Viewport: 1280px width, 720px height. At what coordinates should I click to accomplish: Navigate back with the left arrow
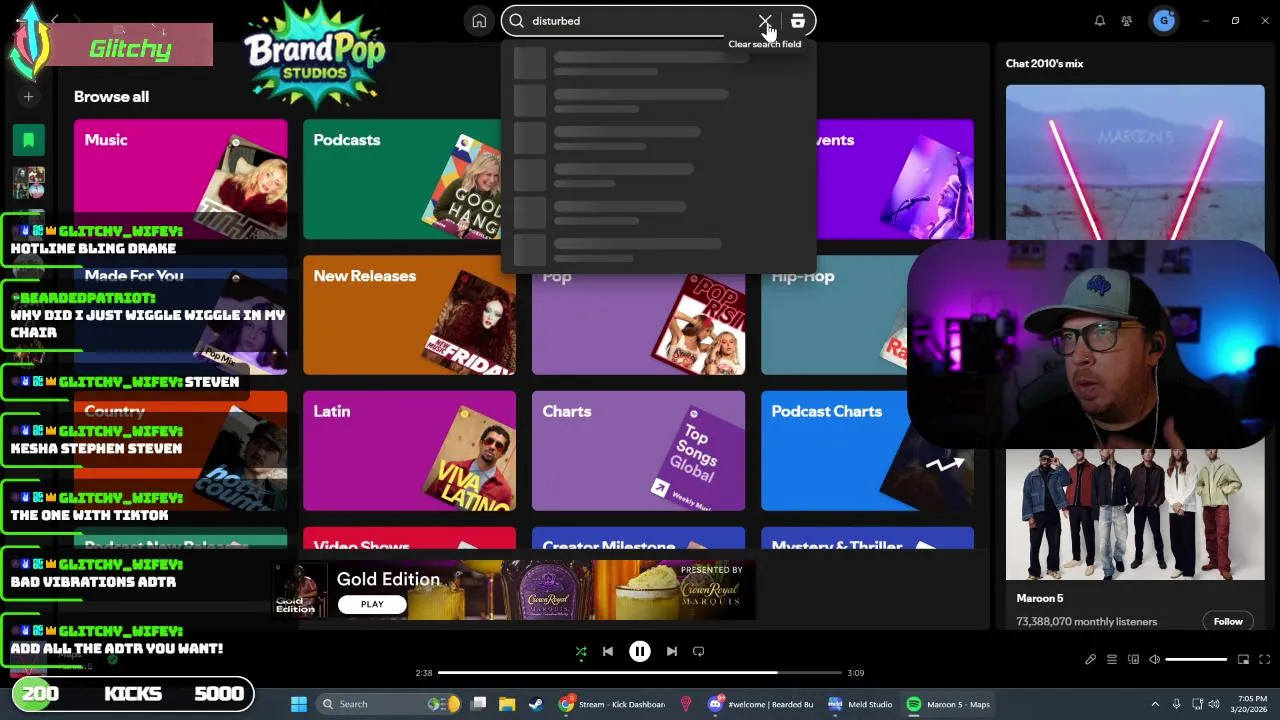[56, 19]
